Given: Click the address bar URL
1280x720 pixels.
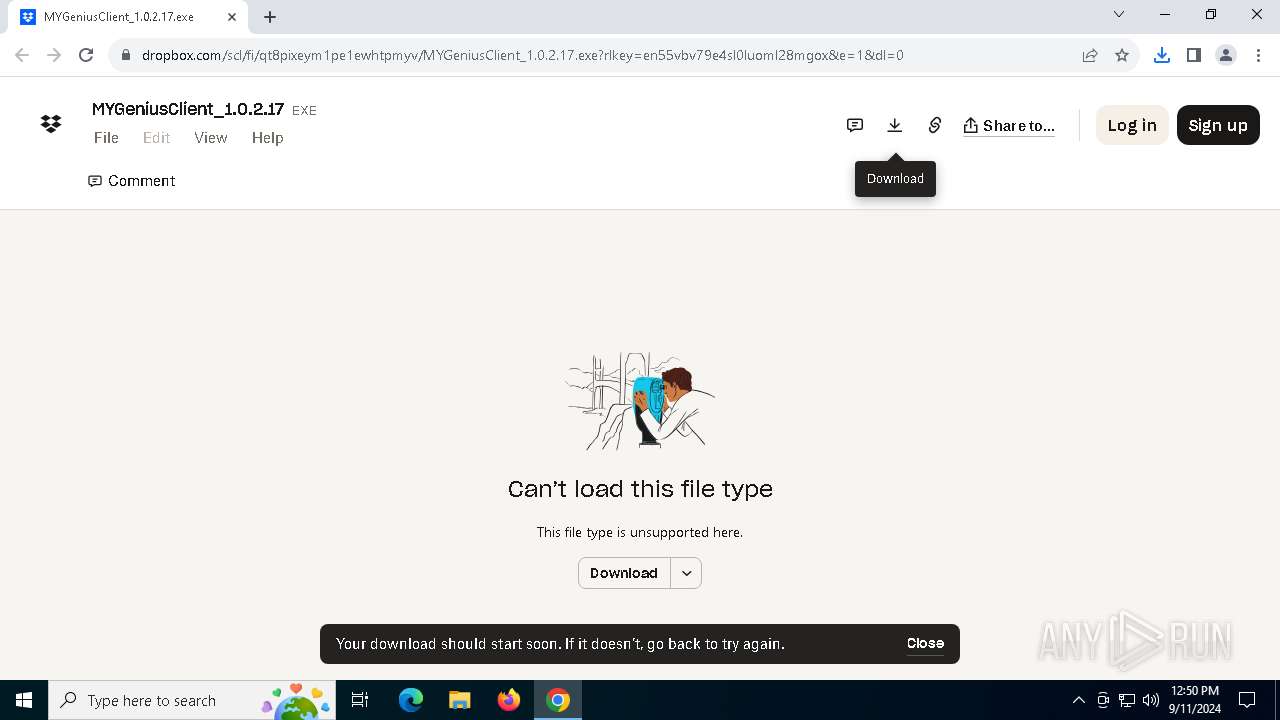Looking at the screenshot, I should pos(522,55).
